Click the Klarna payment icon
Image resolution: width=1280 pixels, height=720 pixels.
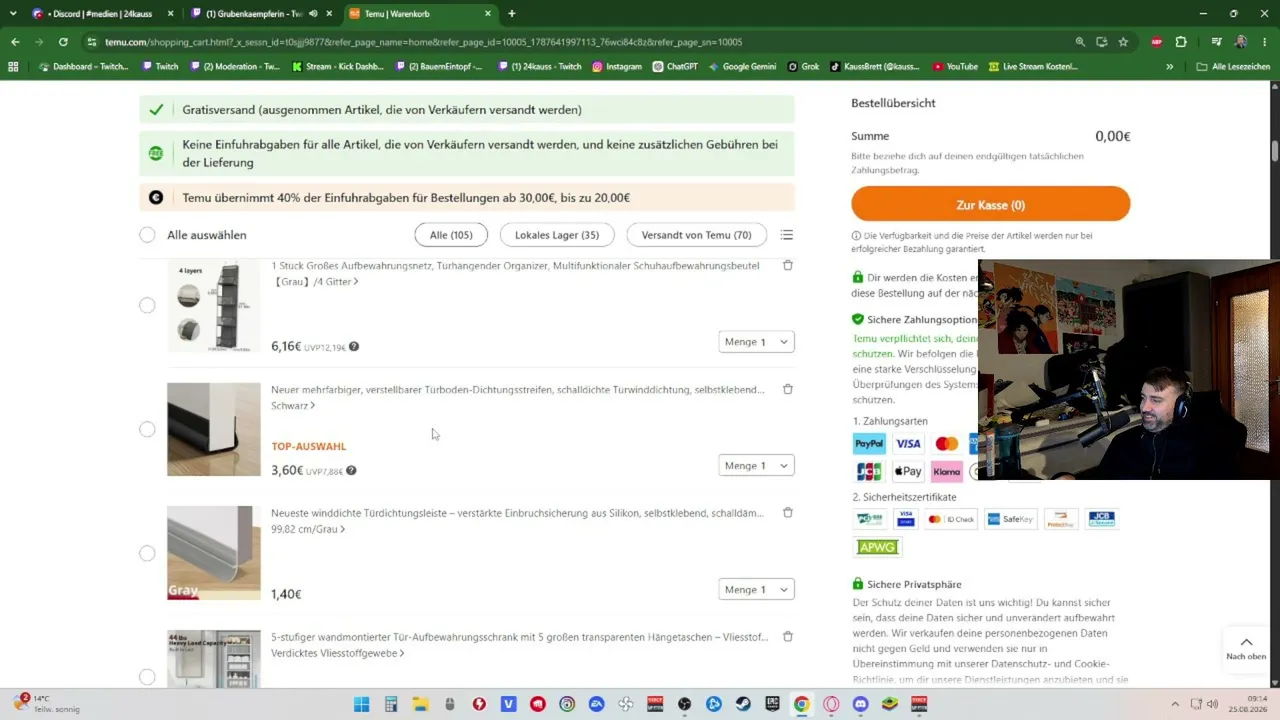(946, 471)
